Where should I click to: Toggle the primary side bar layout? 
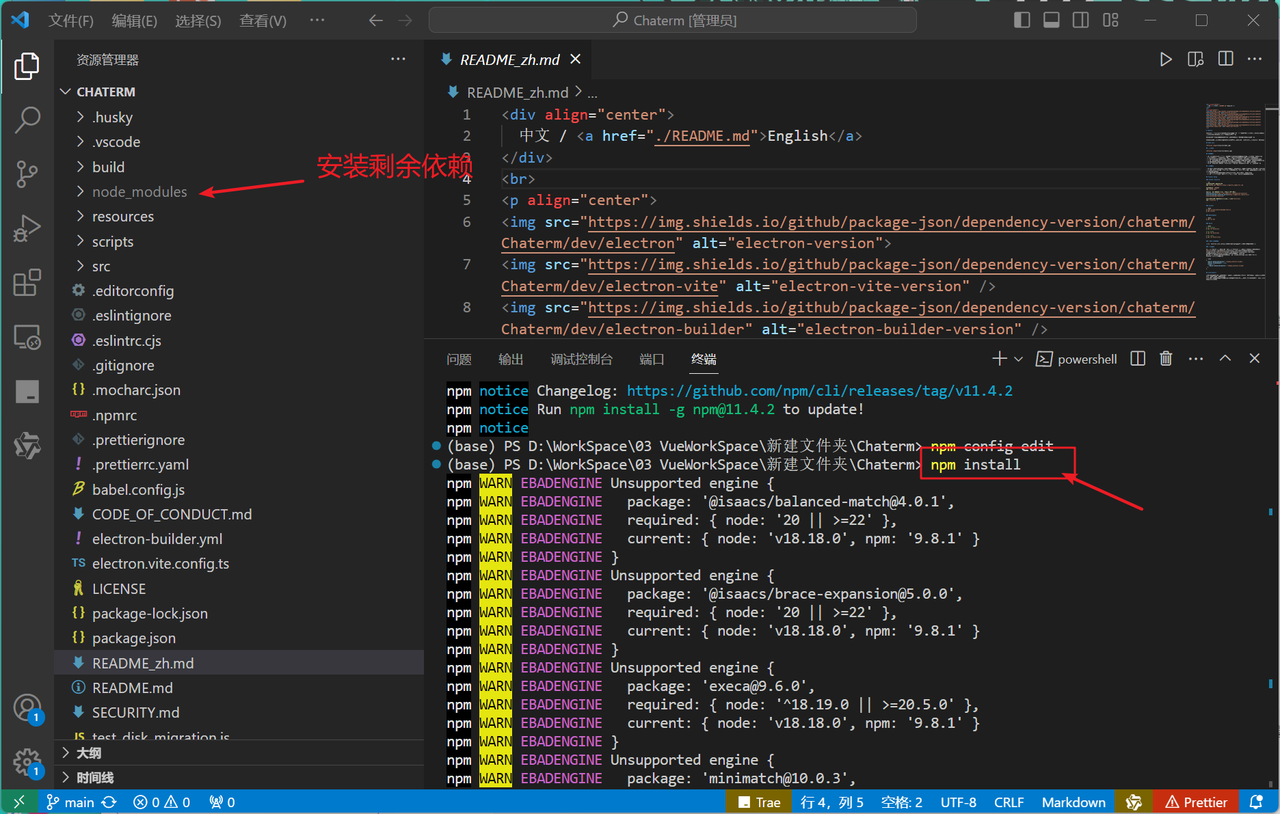click(x=1021, y=21)
